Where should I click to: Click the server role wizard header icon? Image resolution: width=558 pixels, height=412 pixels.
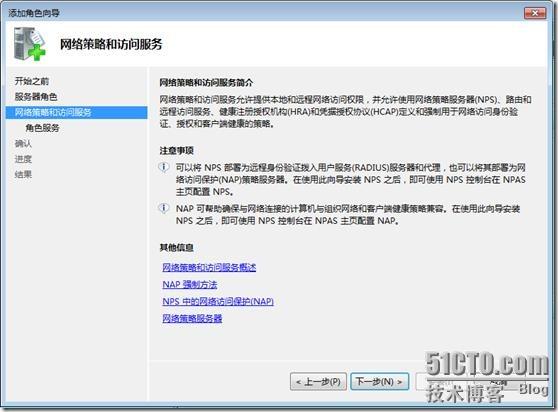(30, 44)
